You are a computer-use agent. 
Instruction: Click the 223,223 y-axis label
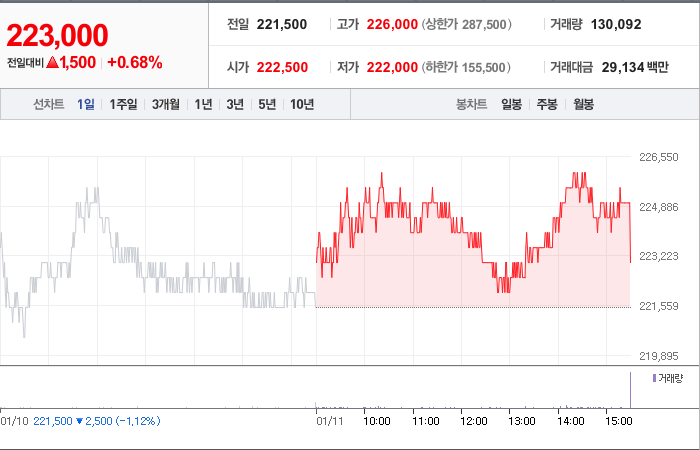pos(658,256)
